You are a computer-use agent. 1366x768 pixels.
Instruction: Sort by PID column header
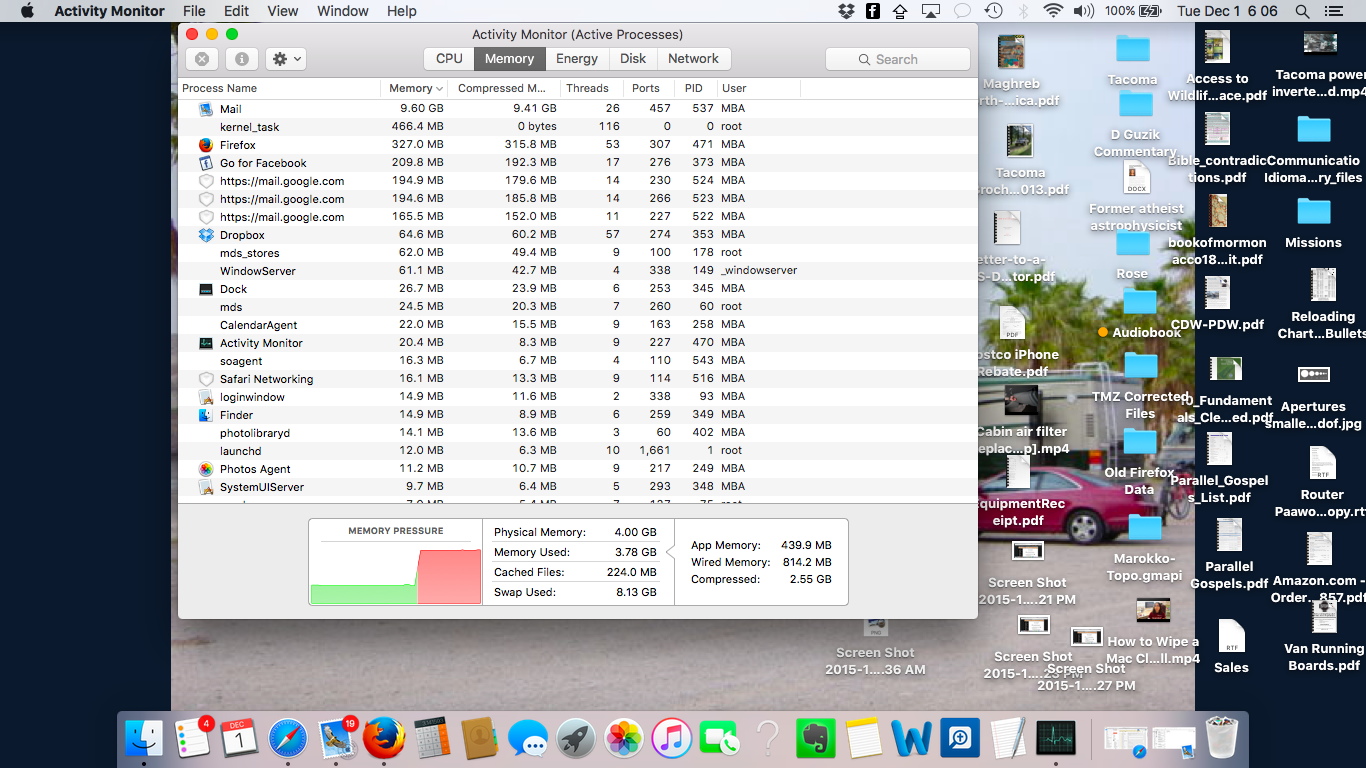click(695, 88)
